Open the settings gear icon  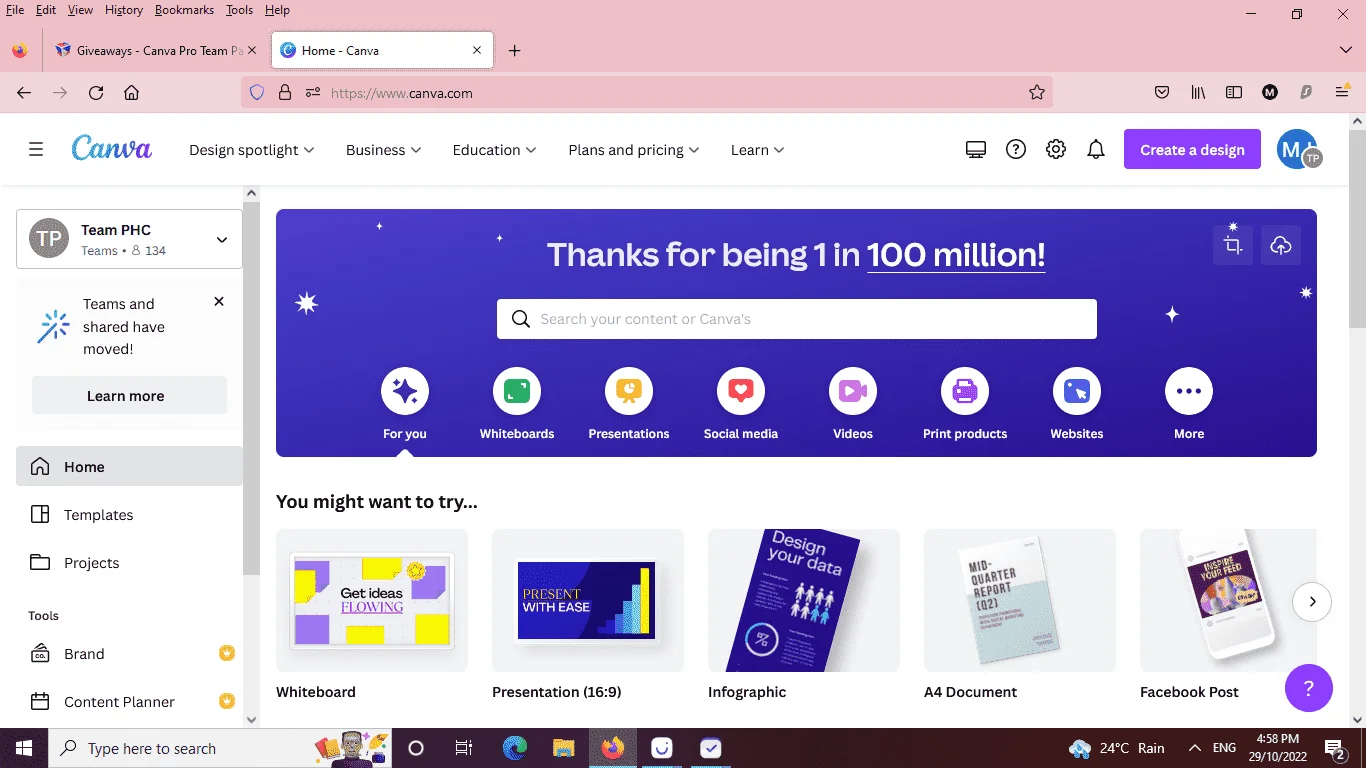click(1056, 150)
